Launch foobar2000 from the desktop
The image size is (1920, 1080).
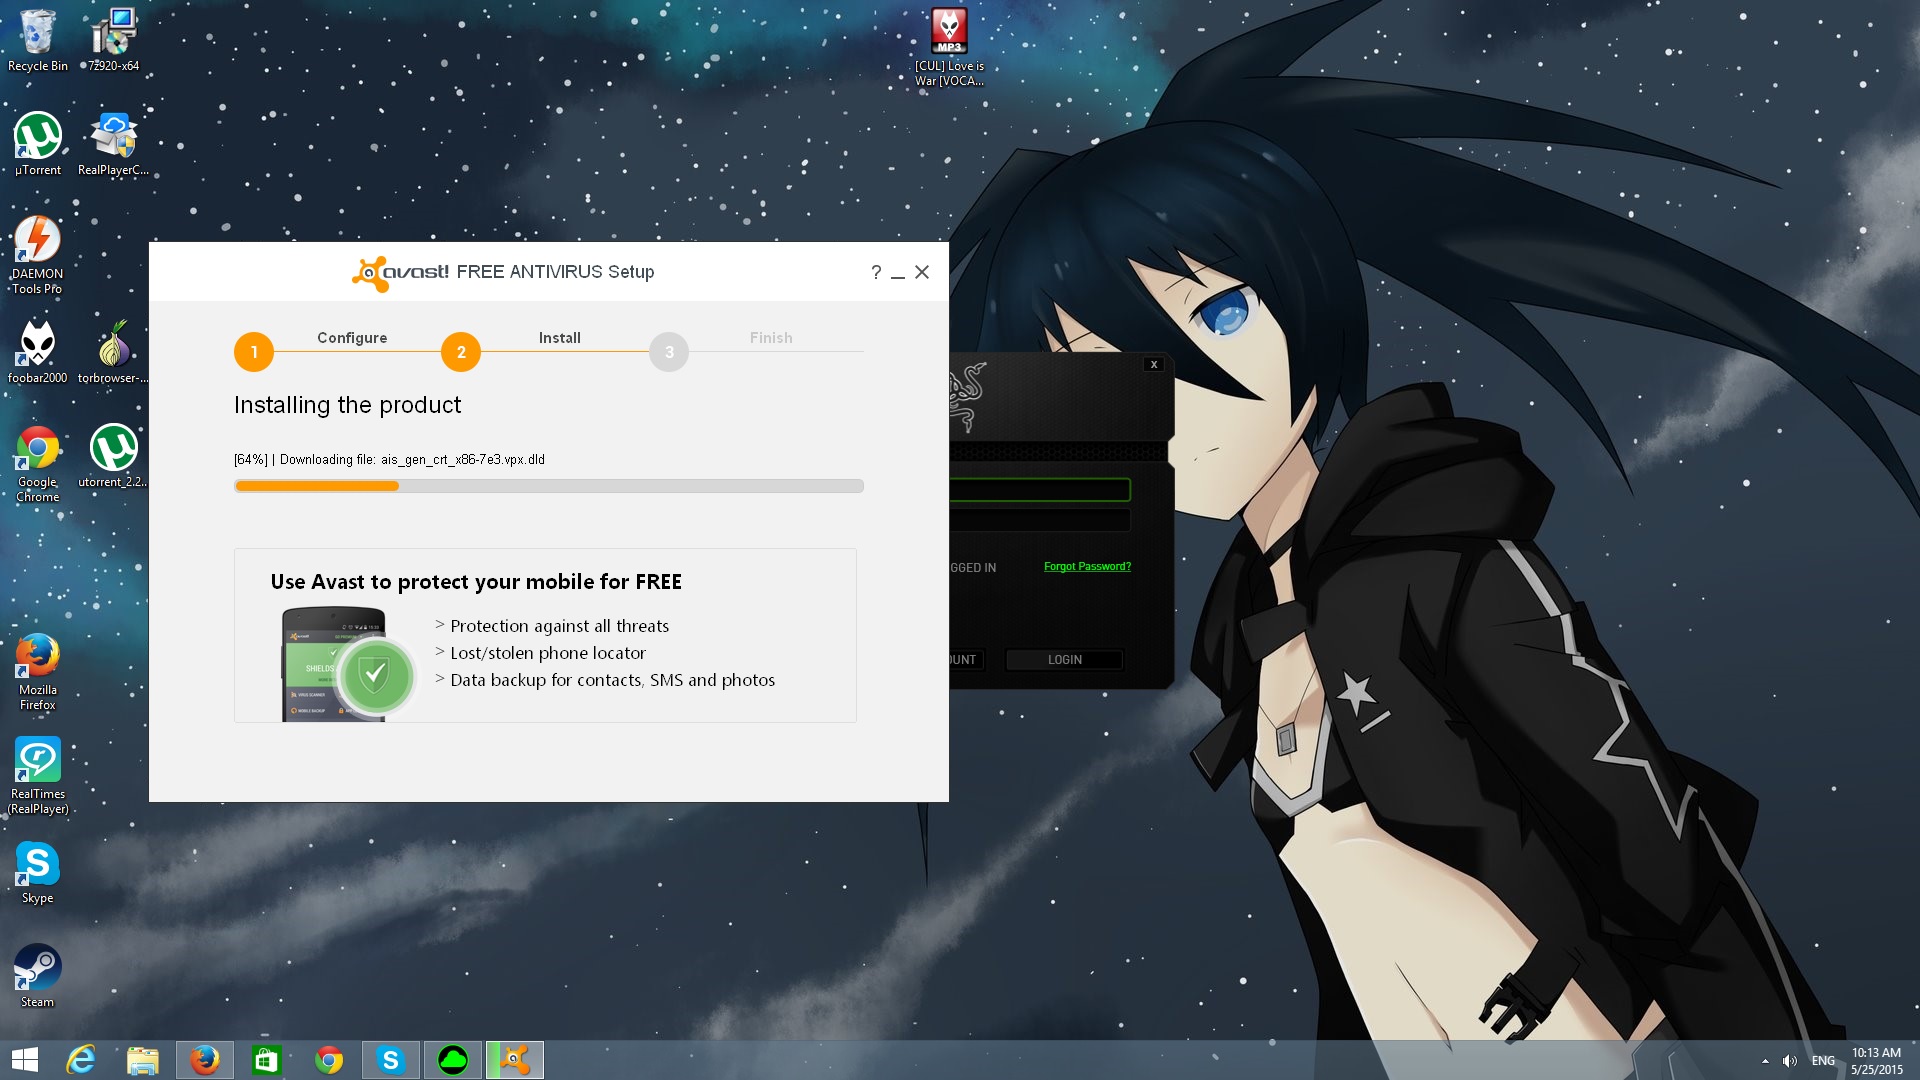[x=38, y=345]
